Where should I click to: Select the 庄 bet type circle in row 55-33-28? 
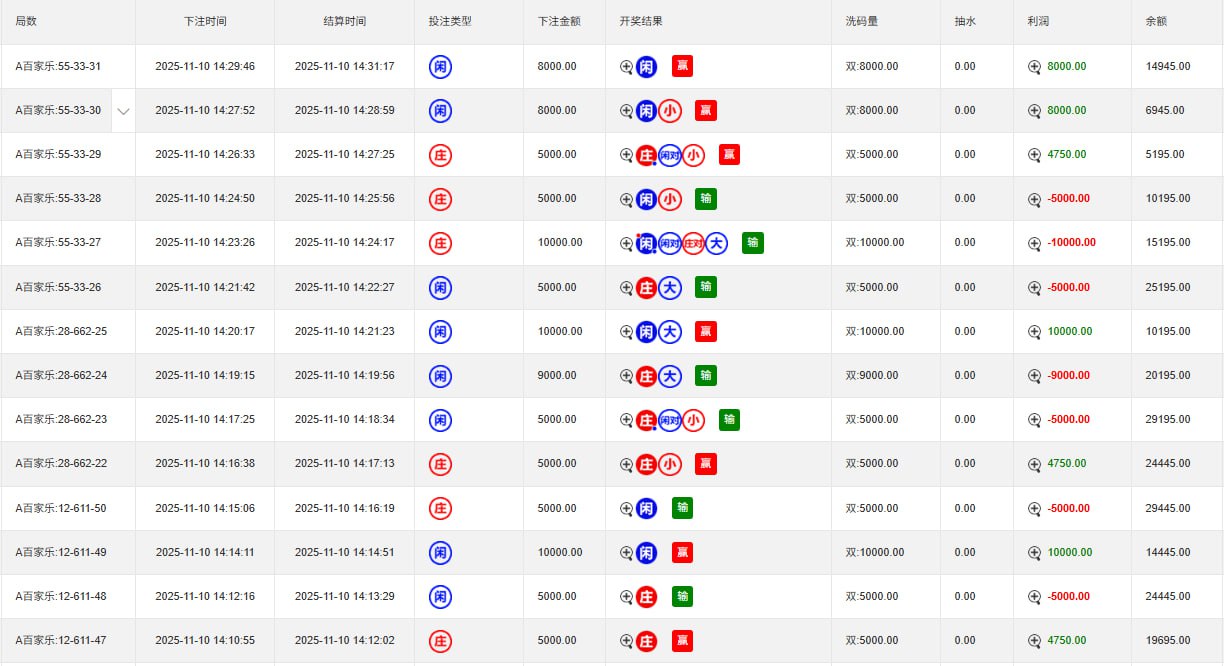tap(440, 199)
